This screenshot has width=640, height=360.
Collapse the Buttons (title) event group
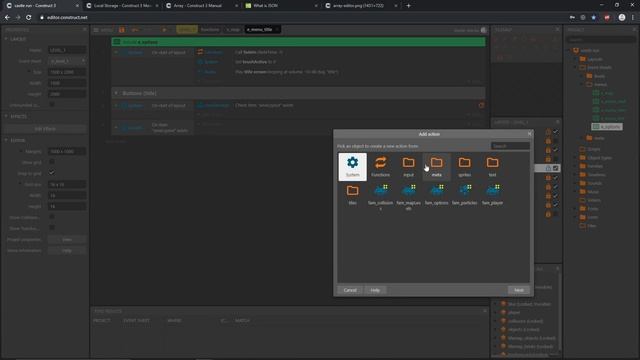[x=116, y=93]
